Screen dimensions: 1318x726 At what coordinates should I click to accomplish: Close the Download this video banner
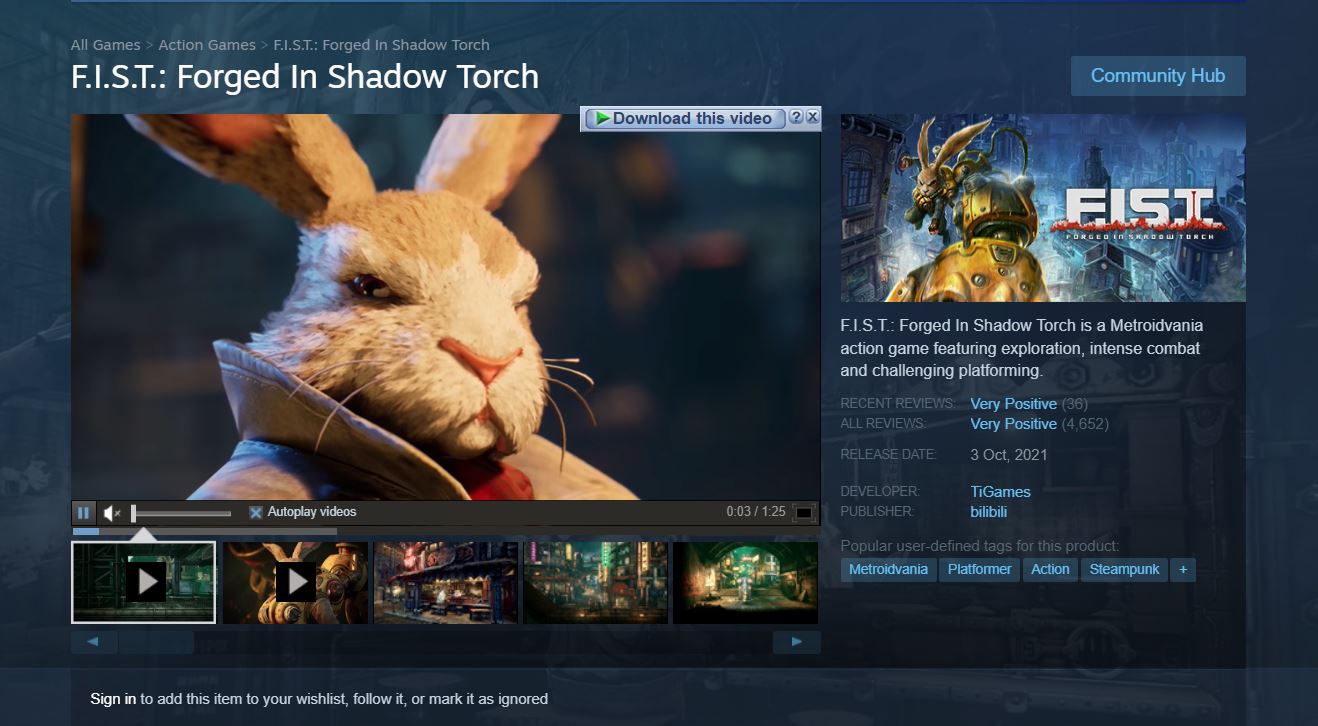(x=811, y=117)
